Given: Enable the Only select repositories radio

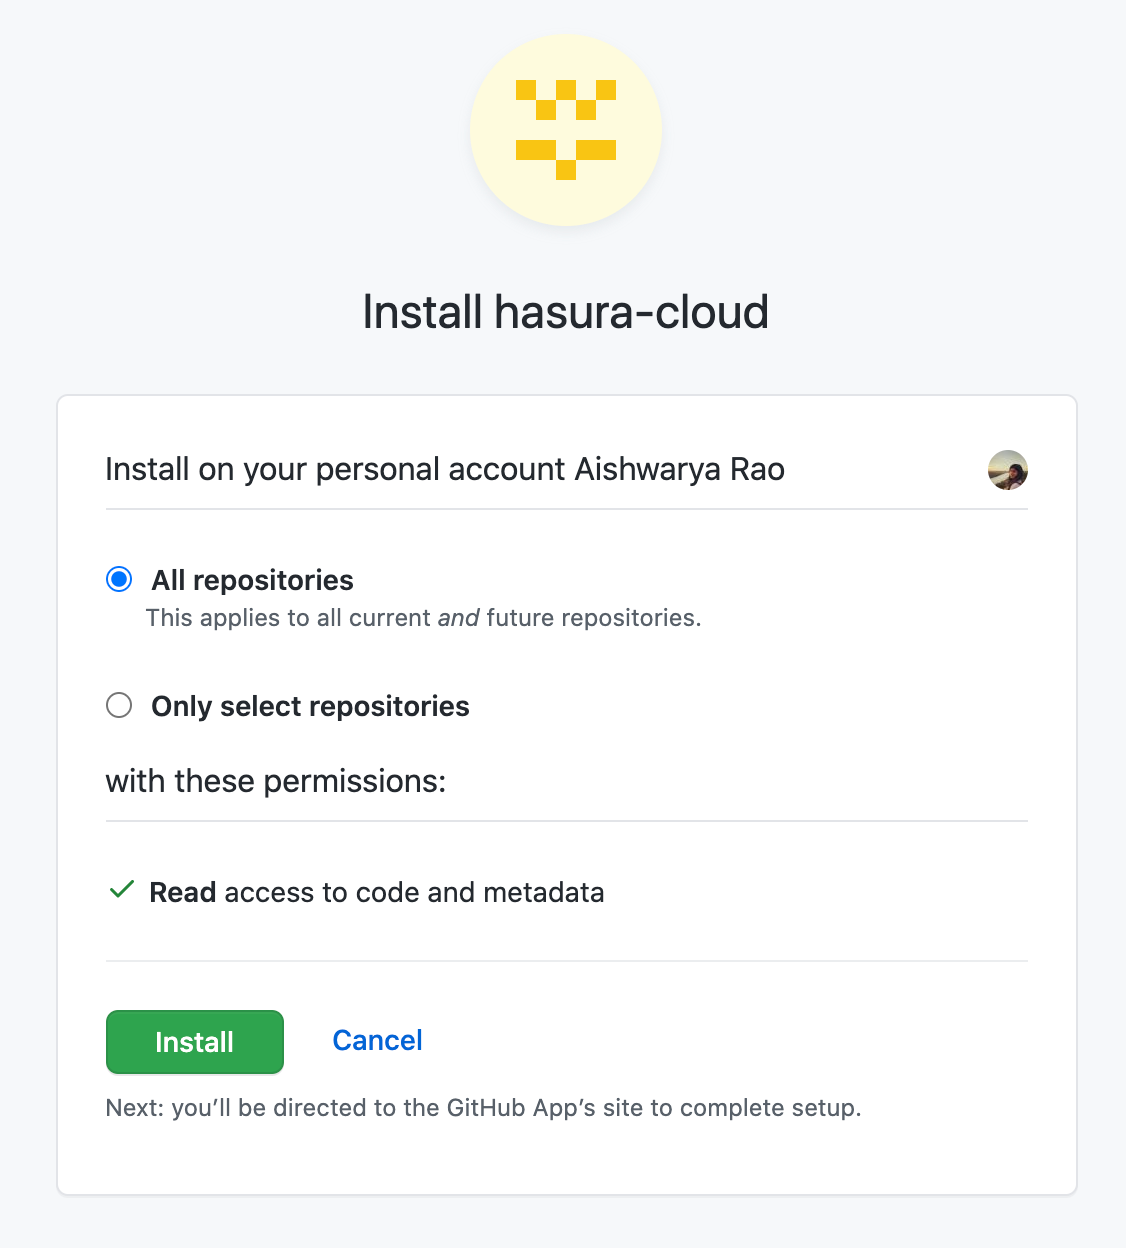Looking at the screenshot, I should pyautogui.click(x=119, y=705).
